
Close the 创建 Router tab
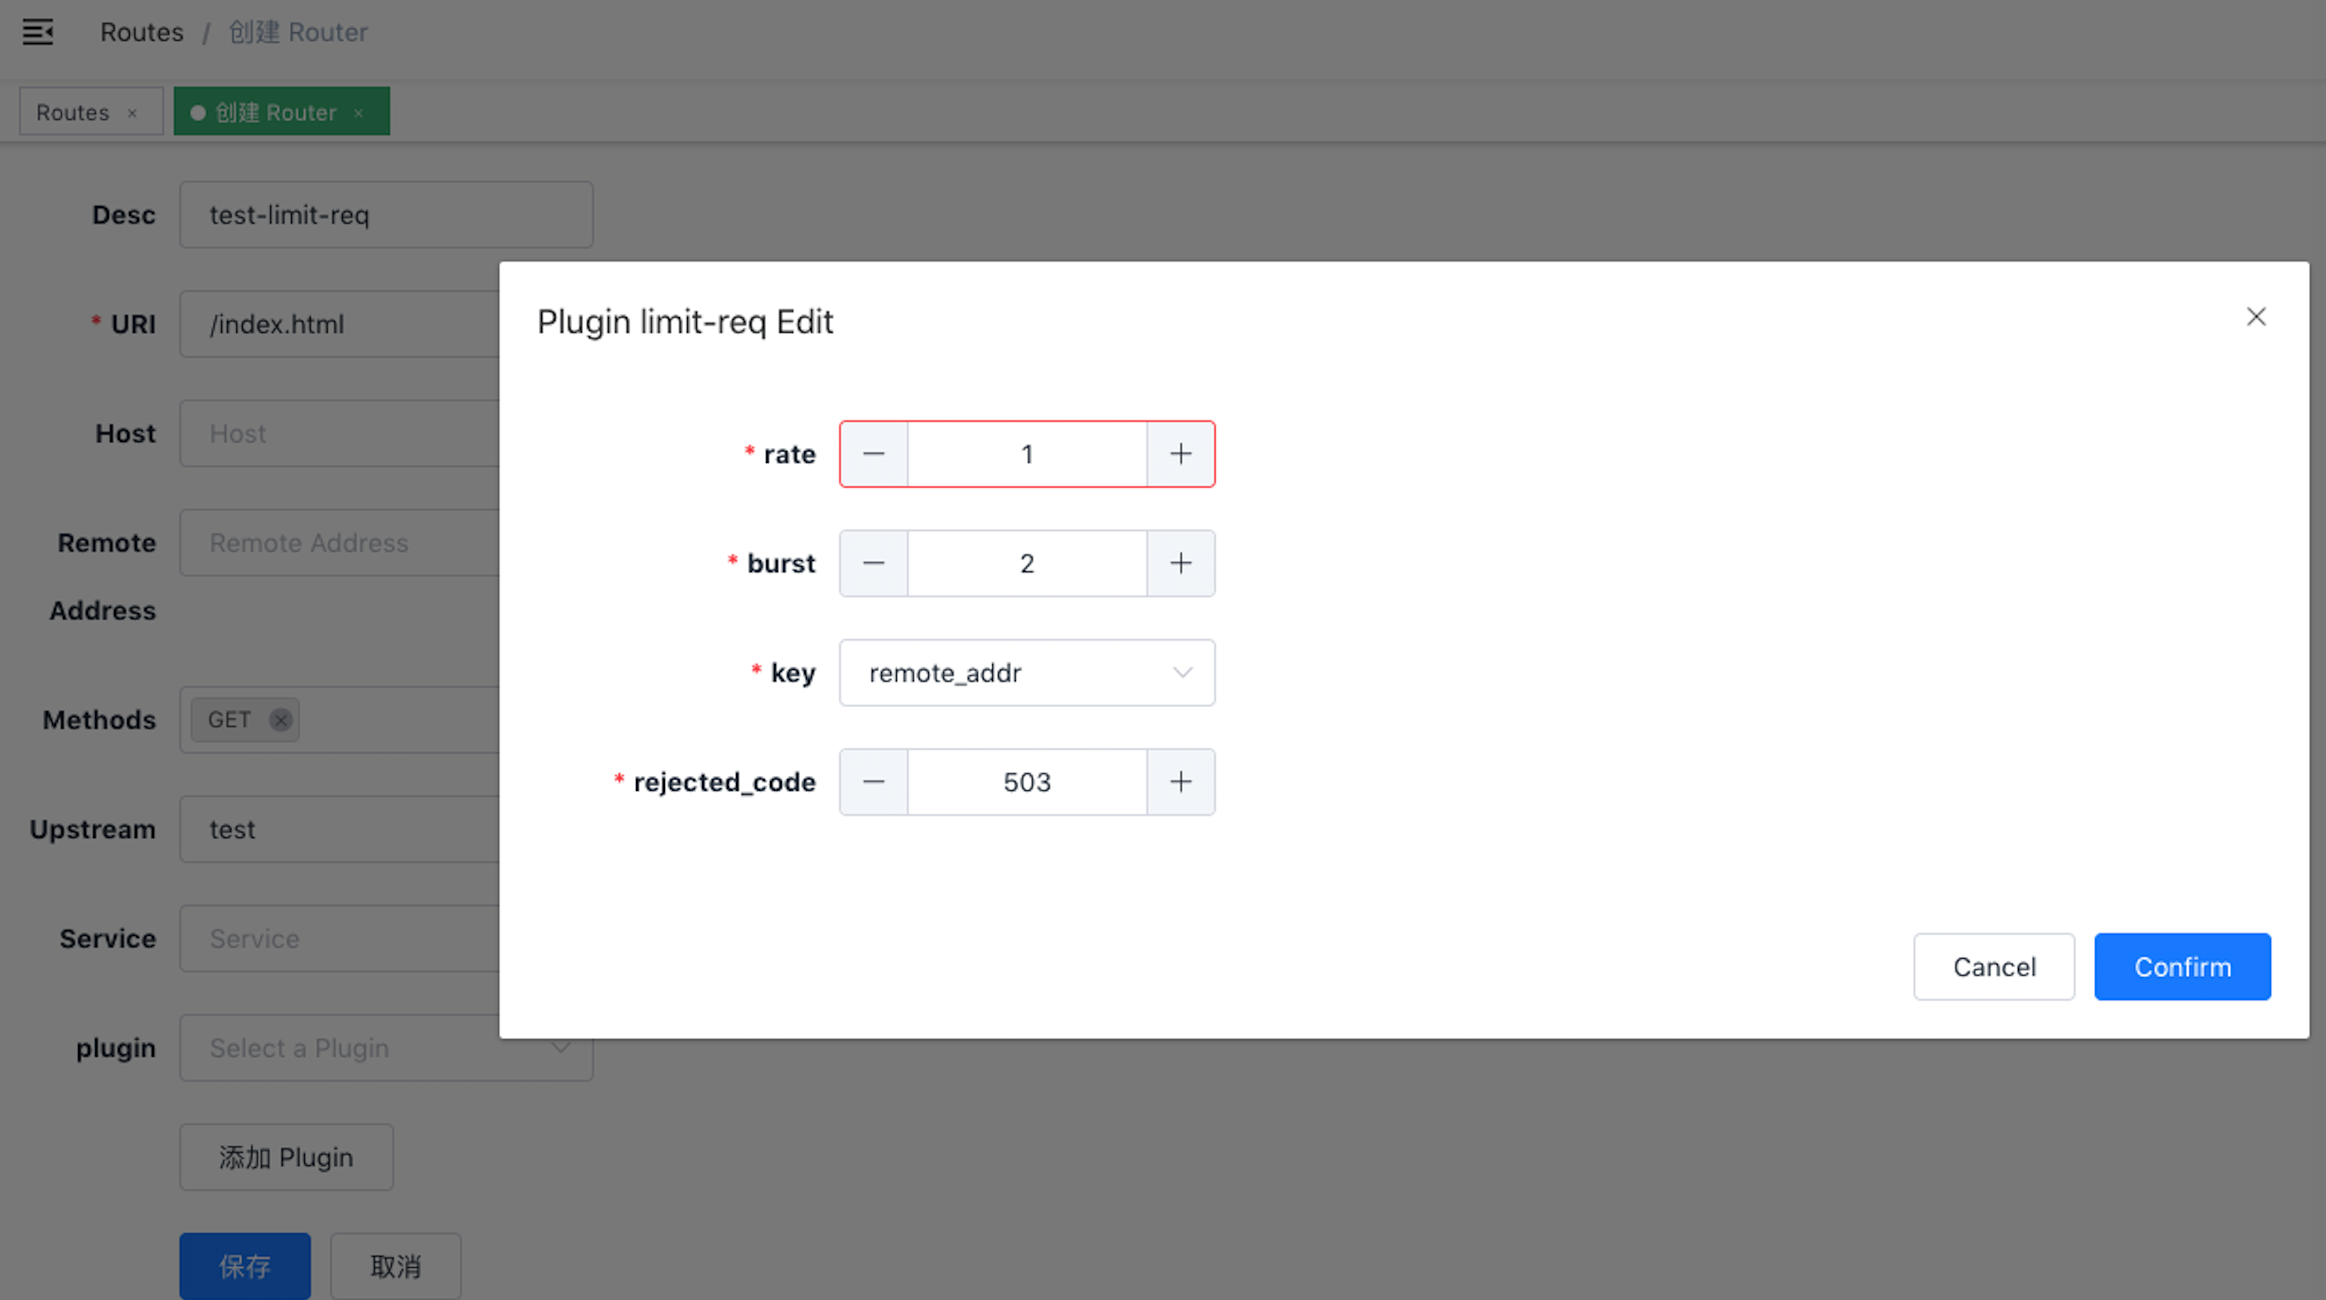tap(359, 113)
